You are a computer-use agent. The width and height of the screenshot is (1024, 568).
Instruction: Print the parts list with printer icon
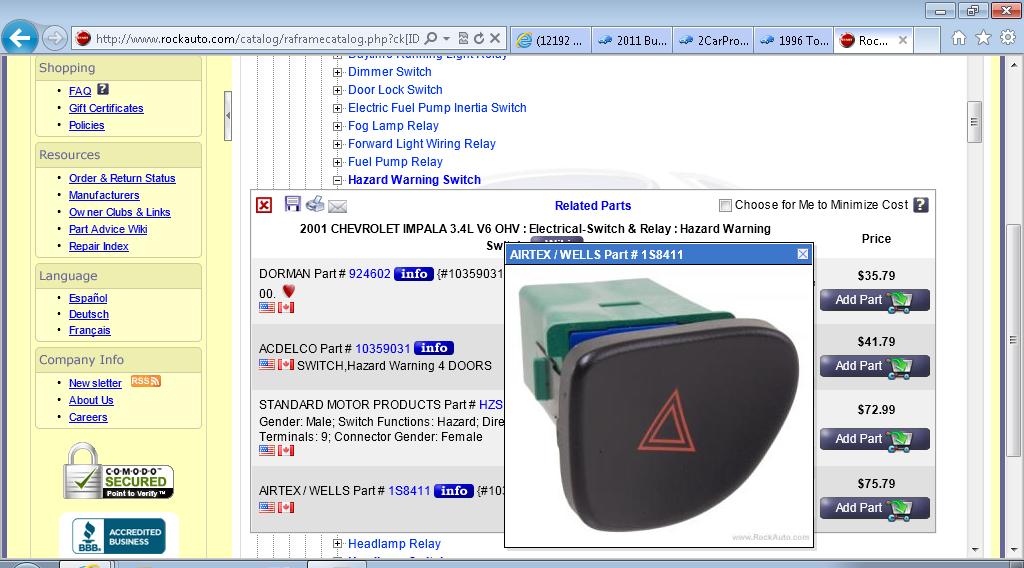tap(315, 204)
